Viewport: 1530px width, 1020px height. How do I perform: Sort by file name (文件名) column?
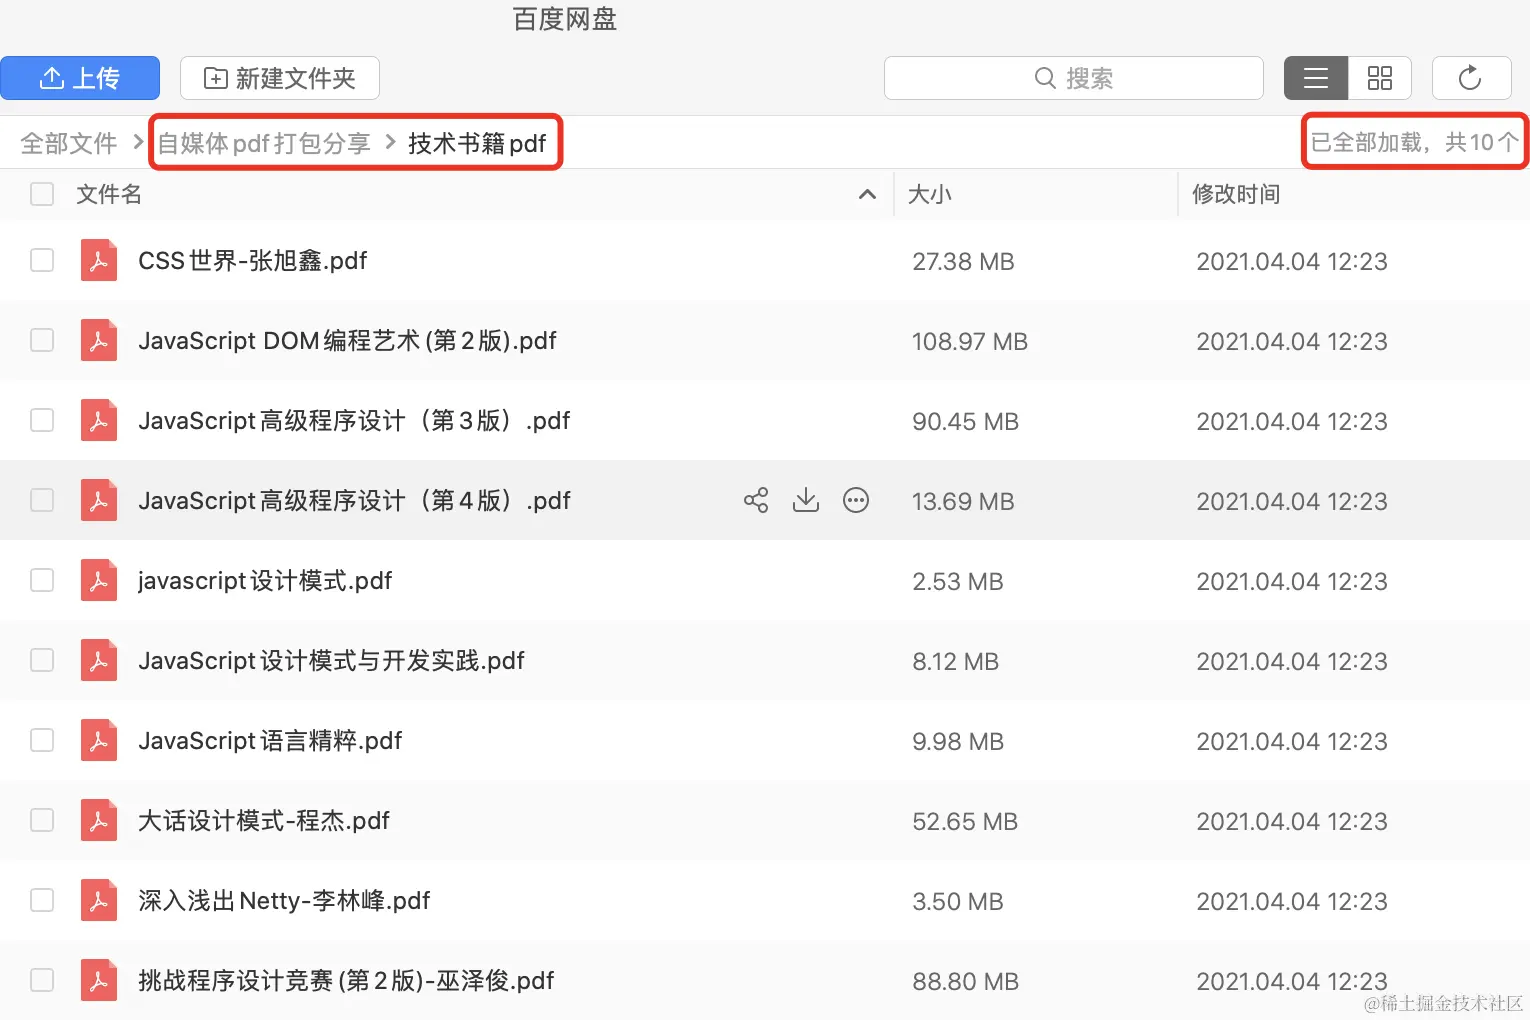click(x=109, y=194)
